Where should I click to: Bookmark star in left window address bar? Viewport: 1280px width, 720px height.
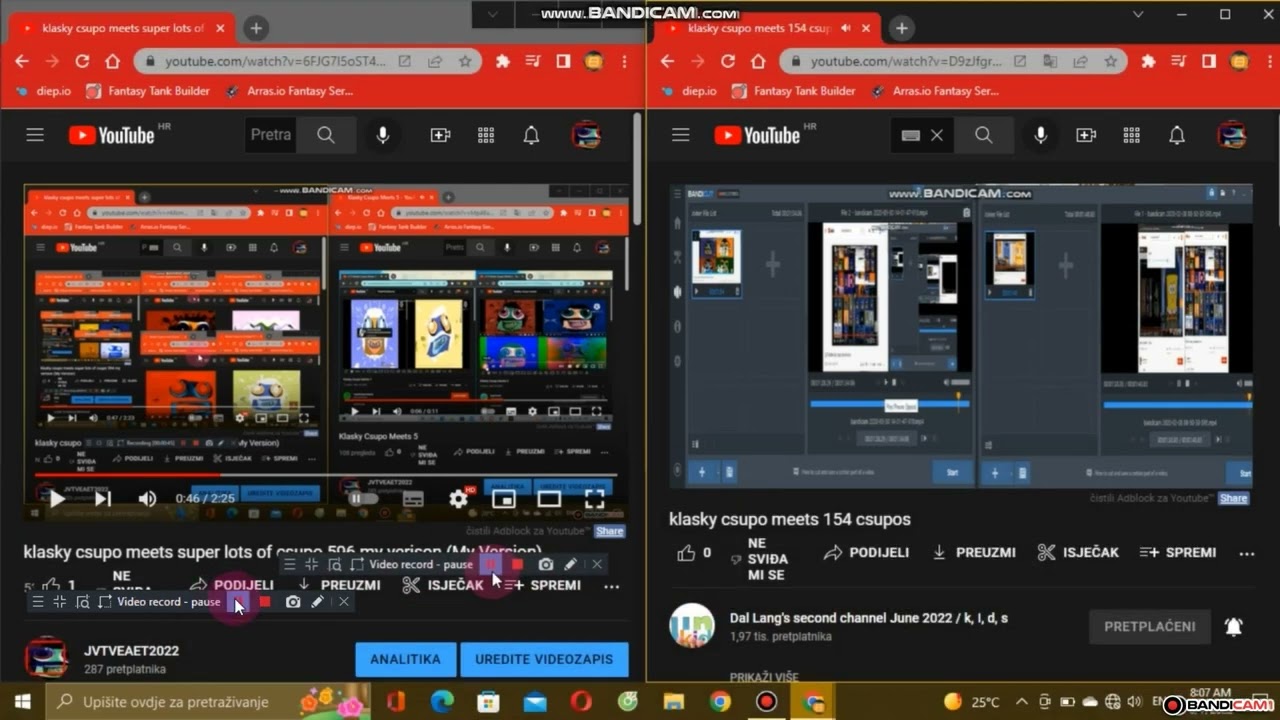click(465, 61)
